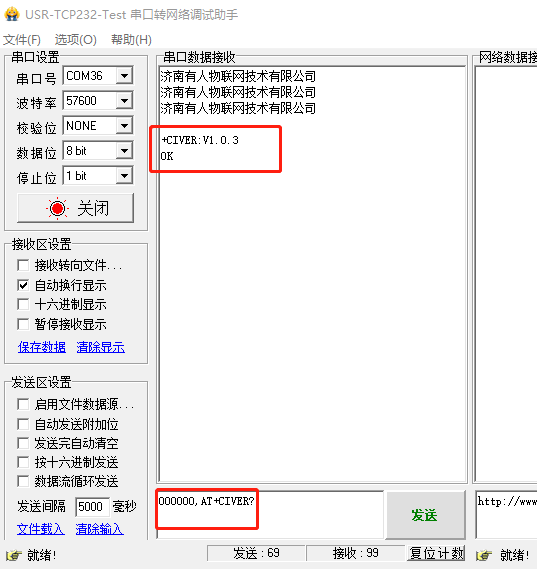Open the 选项(O) menu
Screen dimensions: 537x569
(x=75, y=40)
